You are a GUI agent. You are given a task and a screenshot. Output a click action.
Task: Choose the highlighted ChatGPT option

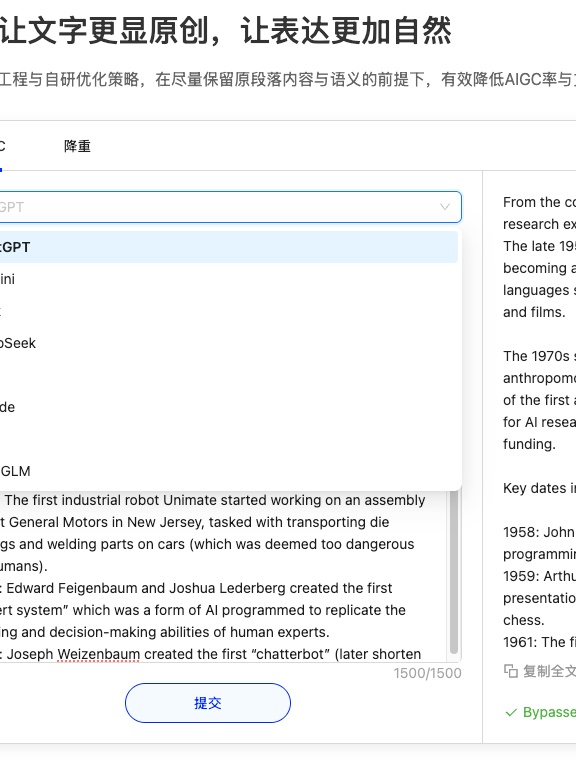click(228, 247)
